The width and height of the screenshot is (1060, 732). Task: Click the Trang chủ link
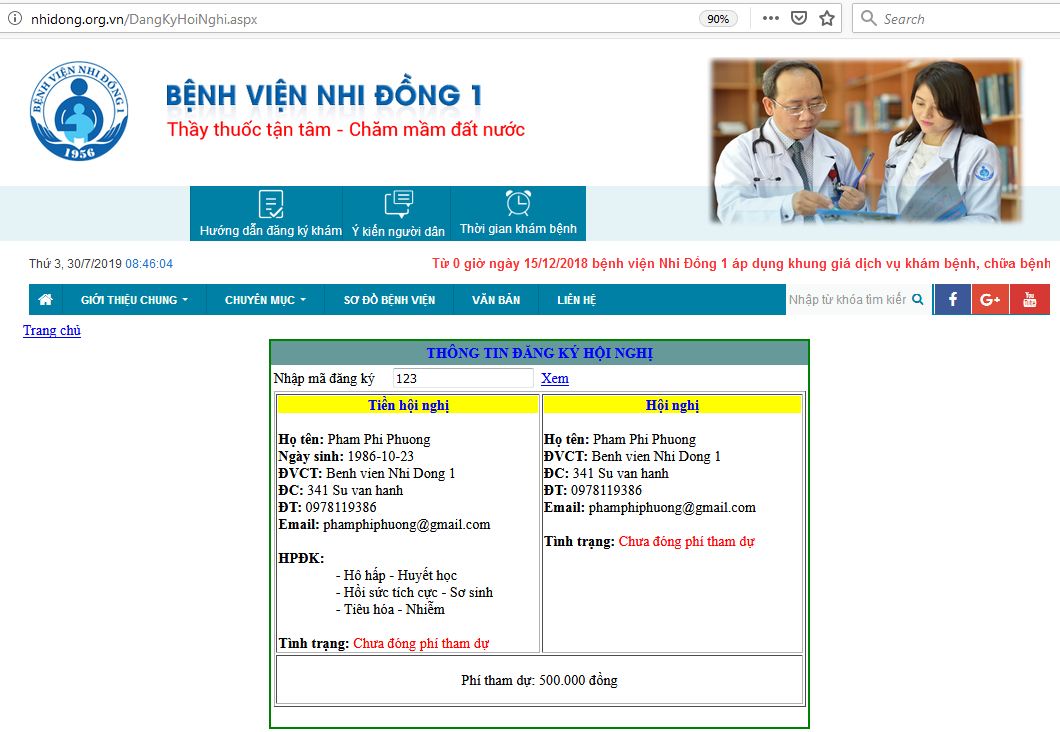click(52, 331)
